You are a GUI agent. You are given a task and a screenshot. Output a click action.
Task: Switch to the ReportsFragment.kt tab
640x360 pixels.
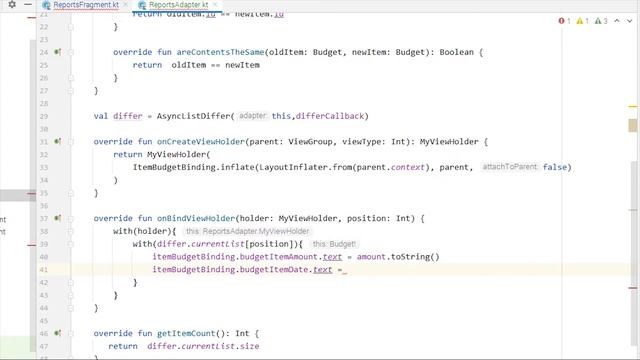tap(86, 5)
